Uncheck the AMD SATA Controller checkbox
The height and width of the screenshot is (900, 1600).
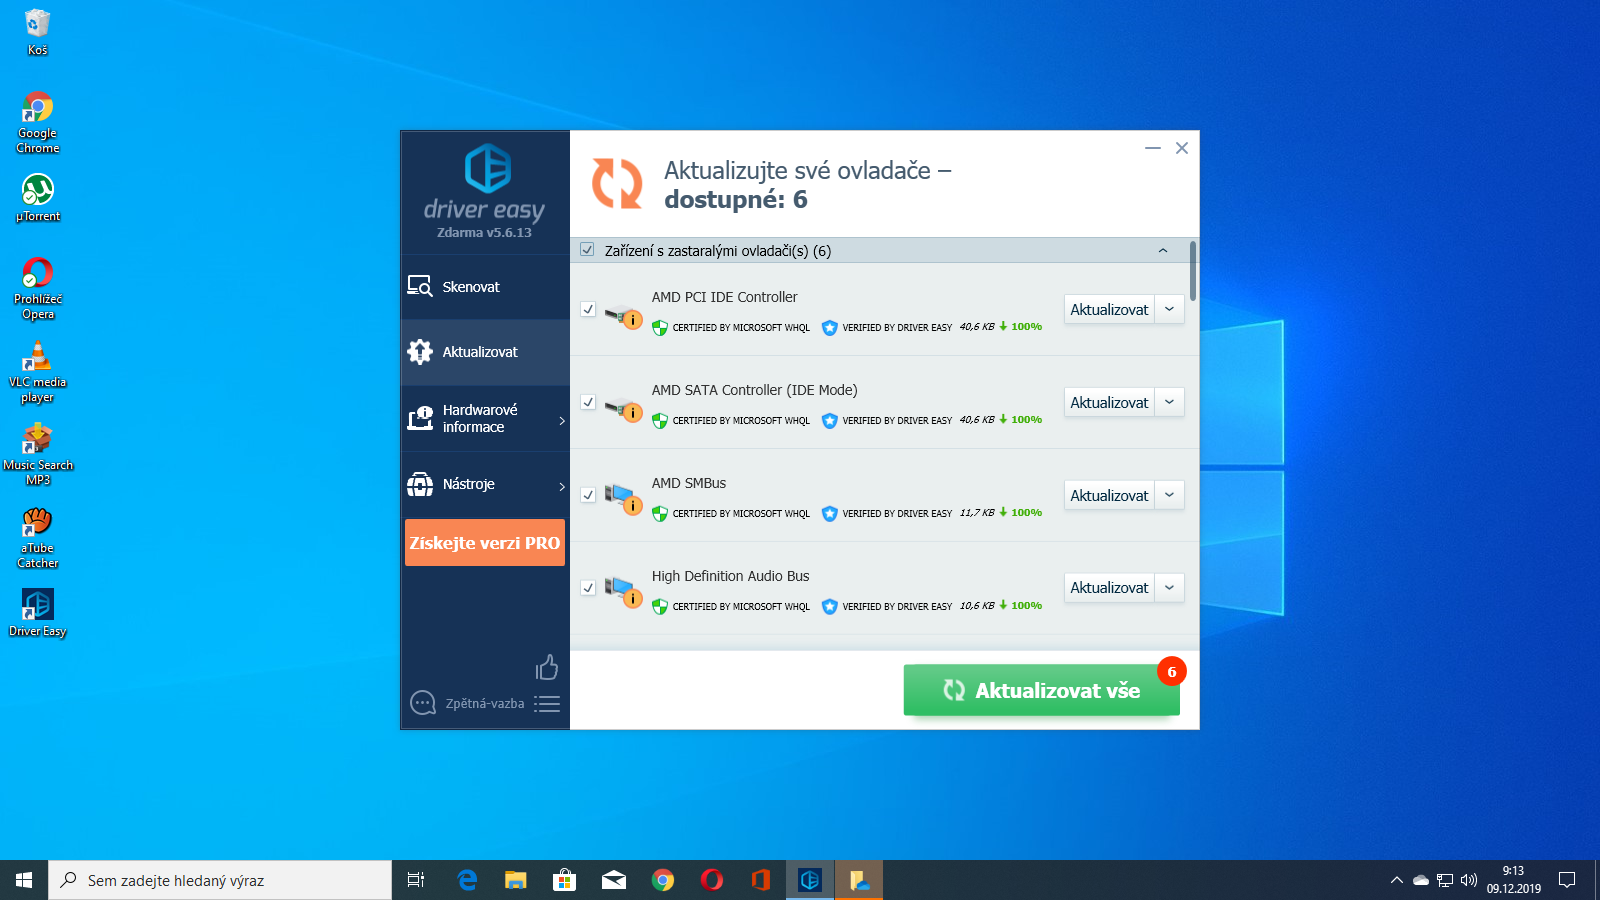pos(588,402)
